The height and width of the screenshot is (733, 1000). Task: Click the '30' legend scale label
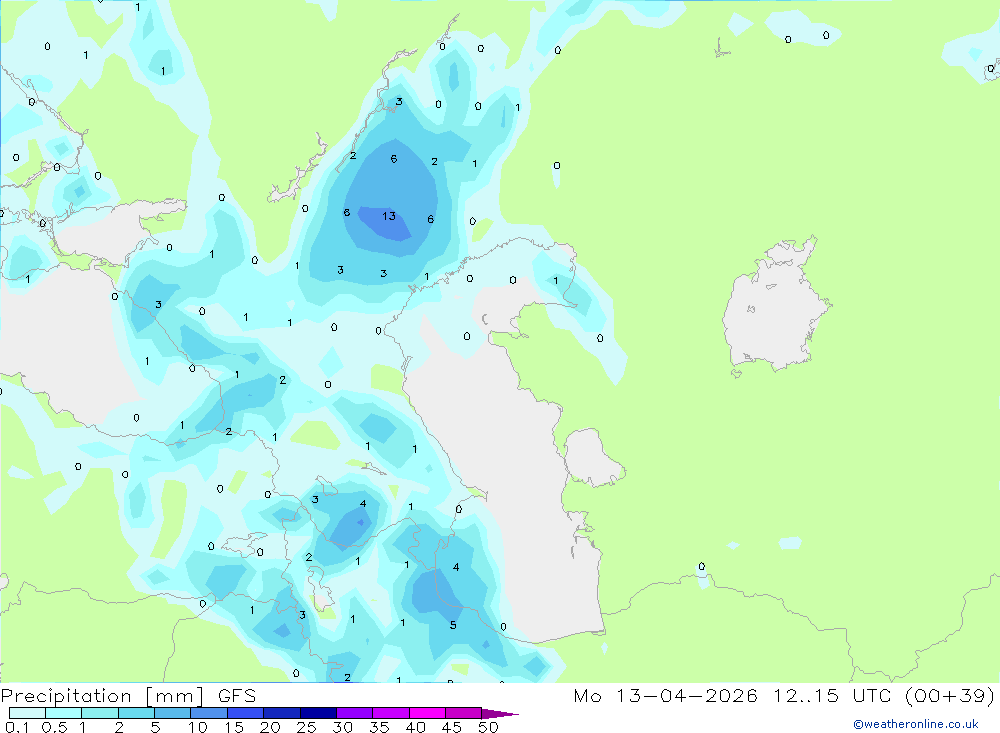coord(343,727)
